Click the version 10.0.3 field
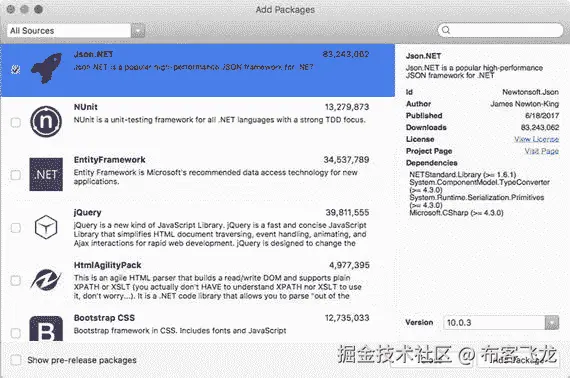The height and width of the screenshot is (378, 570). click(x=494, y=323)
